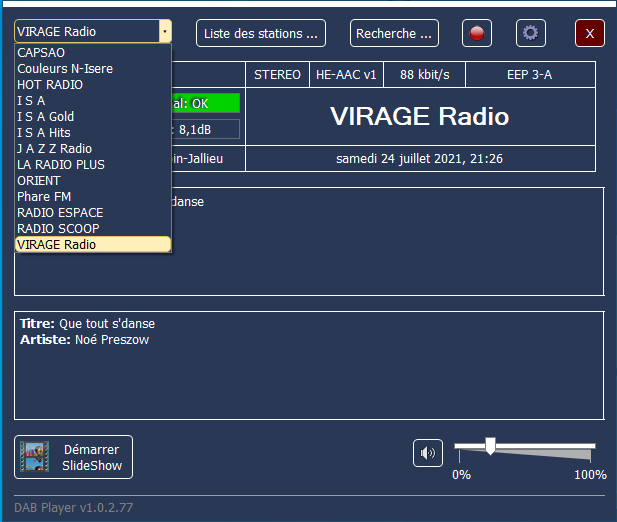617x522 pixels.
Task: Click the 100% label under the volume slider
Action: 590,475
